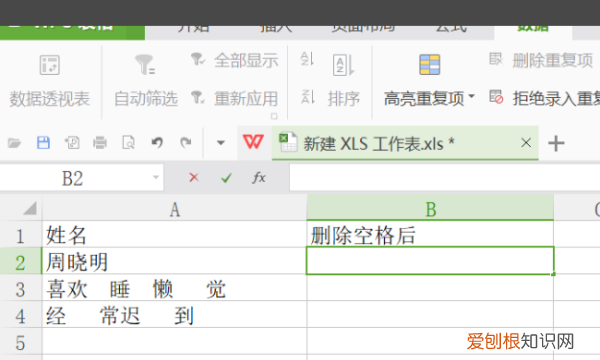This screenshot has width=600, height=360.
Task: Select row 4 header
Action: coord(21,315)
